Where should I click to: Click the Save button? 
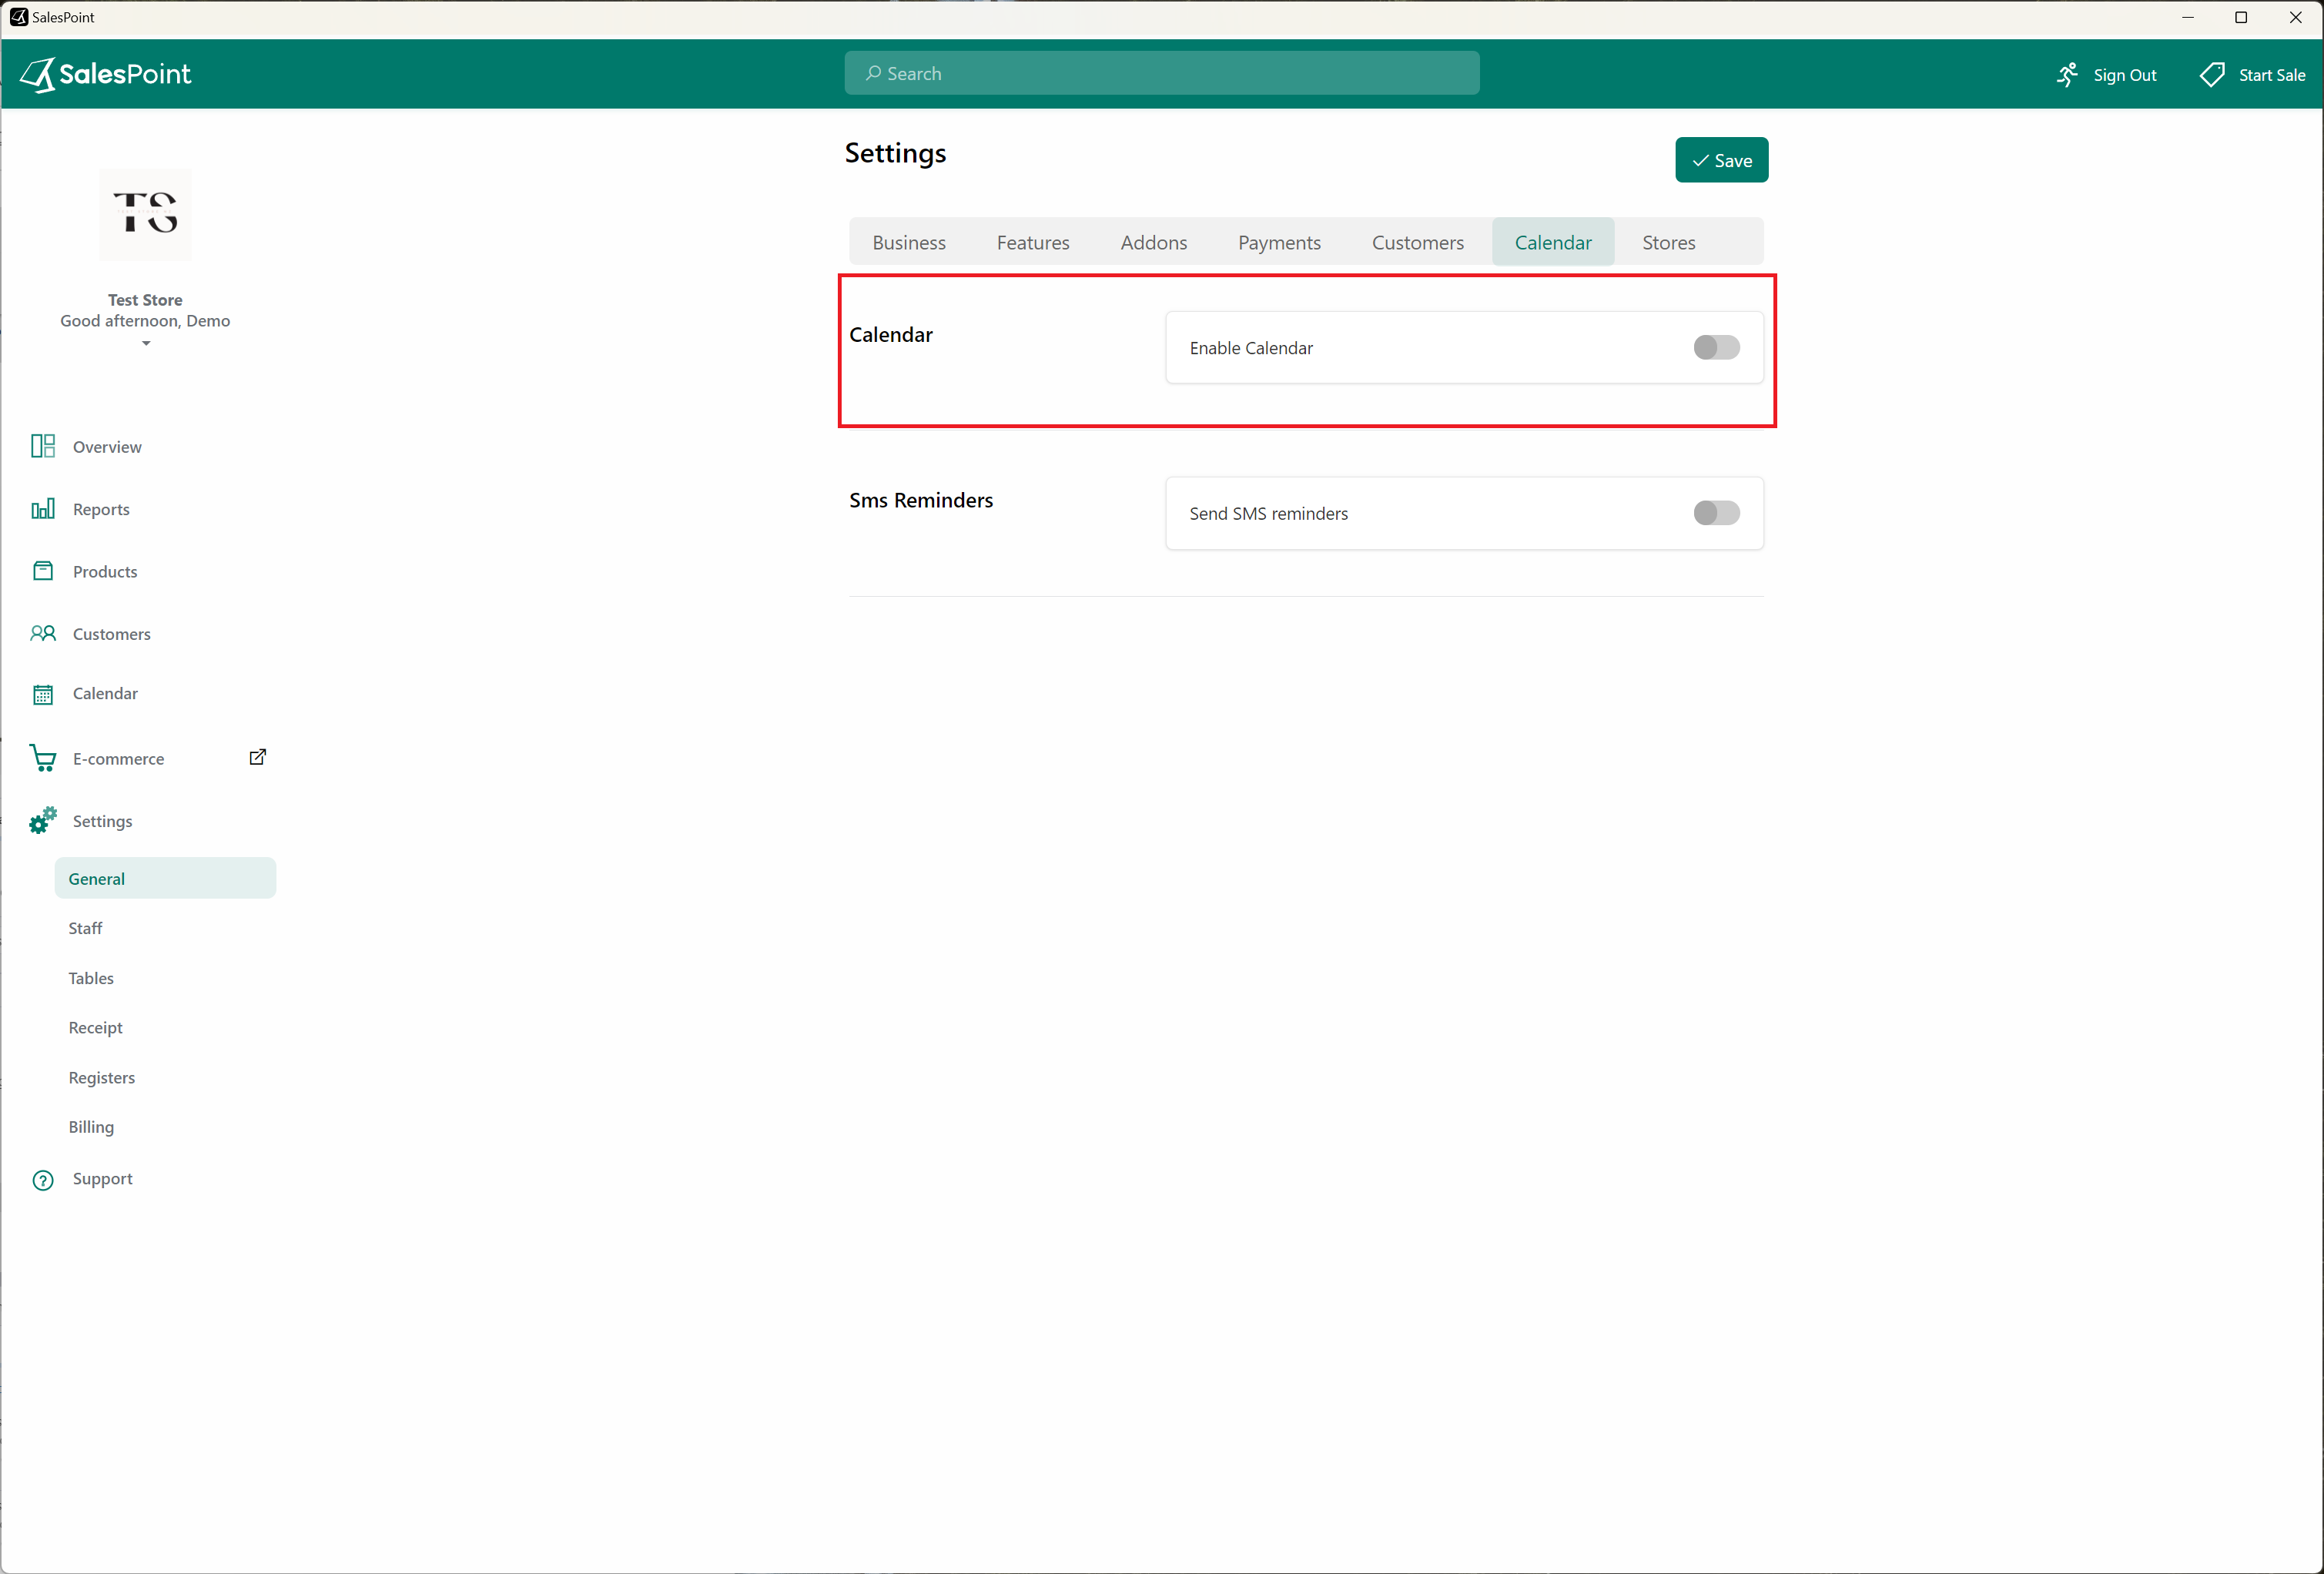point(1722,160)
